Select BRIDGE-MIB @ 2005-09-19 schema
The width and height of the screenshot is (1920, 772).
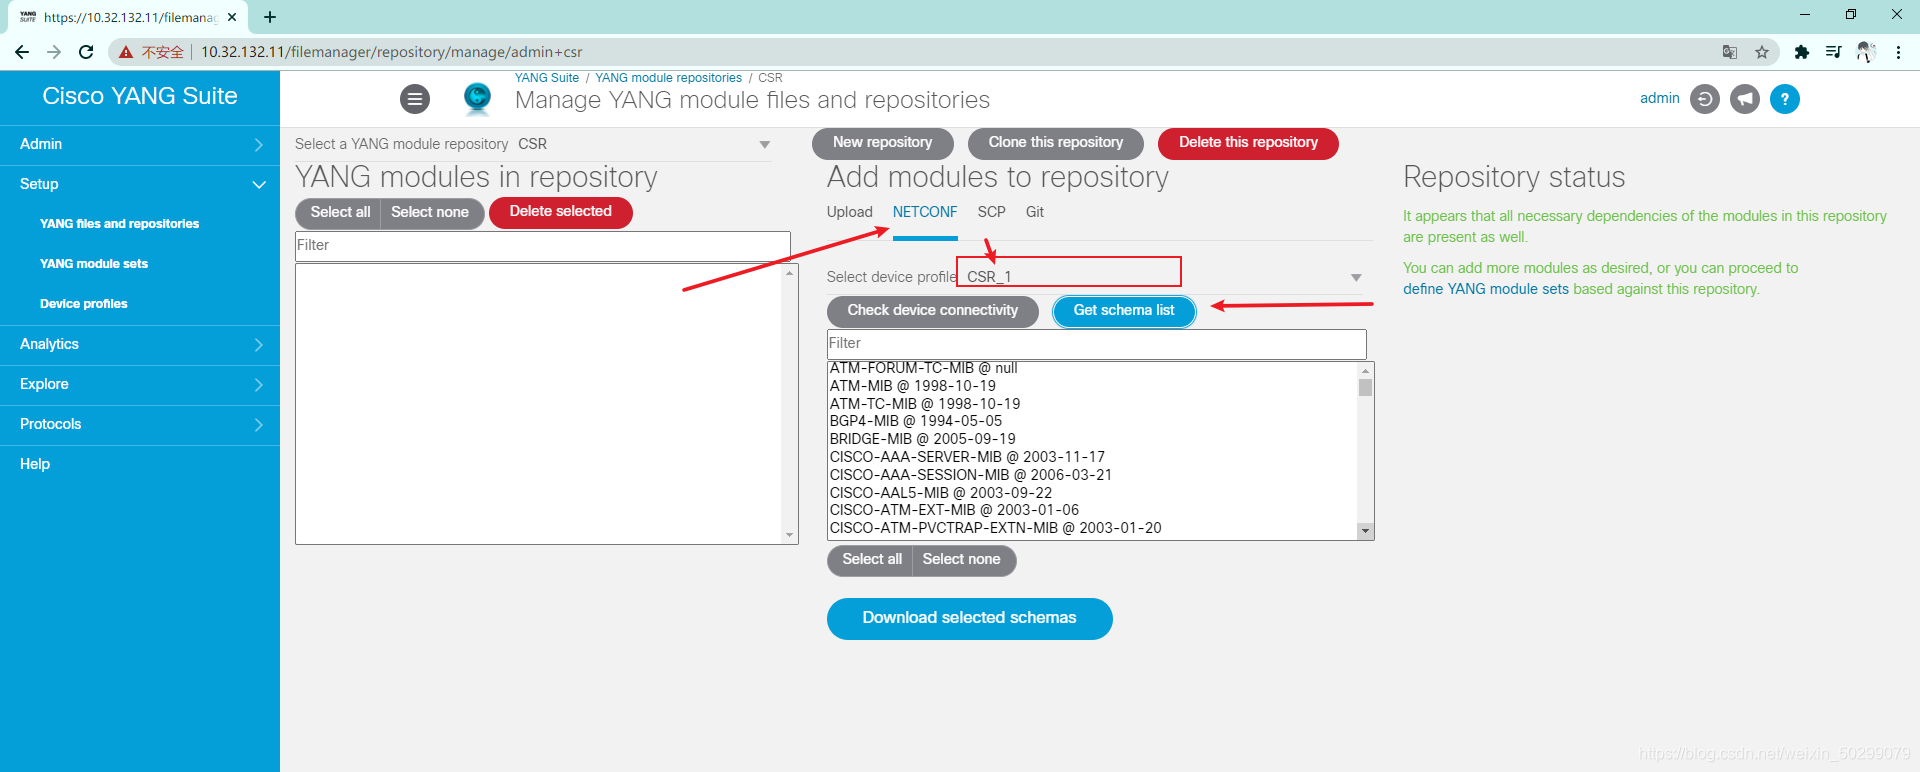tap(923, 439)
